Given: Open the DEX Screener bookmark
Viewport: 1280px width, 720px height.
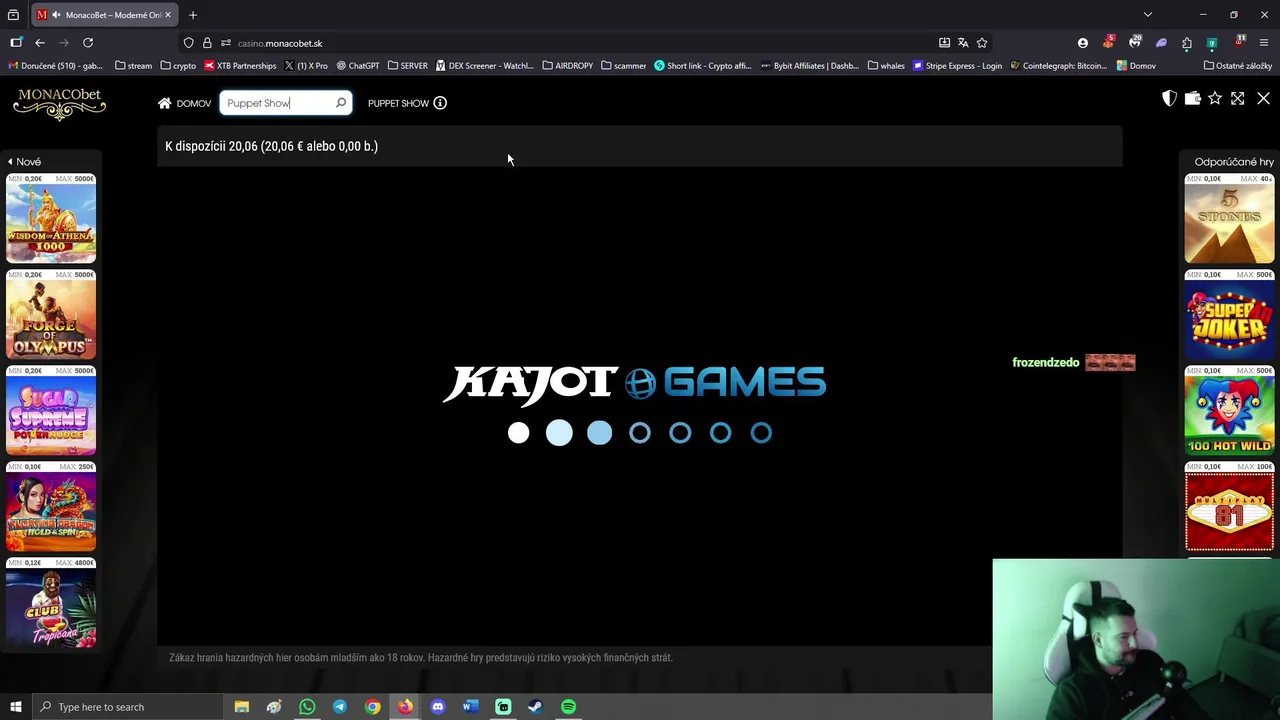Looking at the screenshot, I should point(485,66).
